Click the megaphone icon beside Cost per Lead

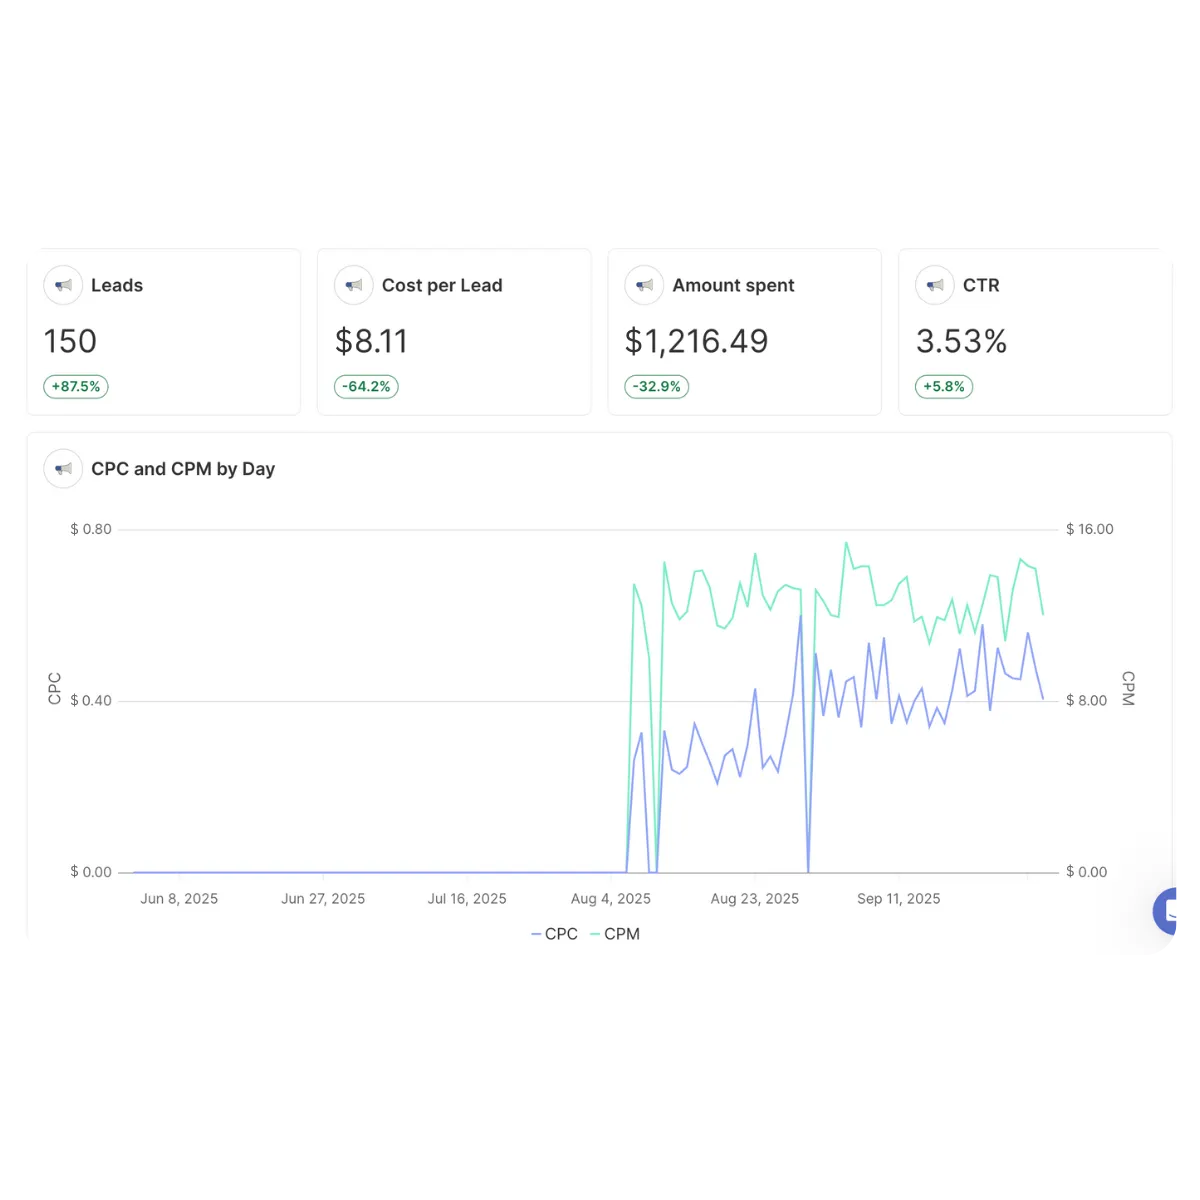(x=354, y=285)
